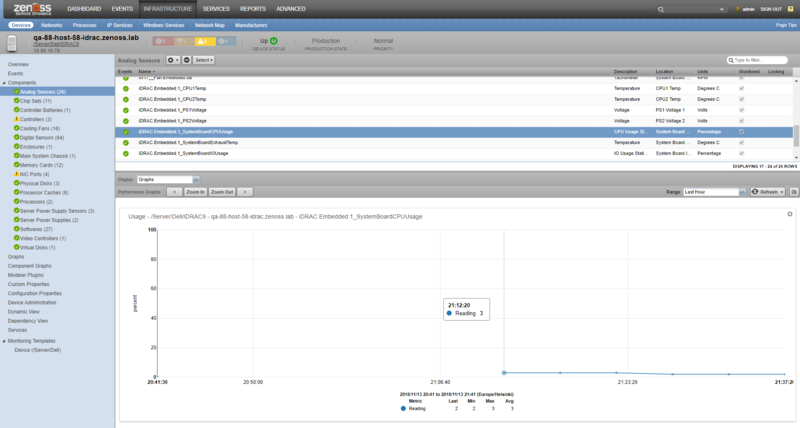Click the Zenoss logo
Image resolution: width=800 pixels, height=428 pixels.
(32, 9)
